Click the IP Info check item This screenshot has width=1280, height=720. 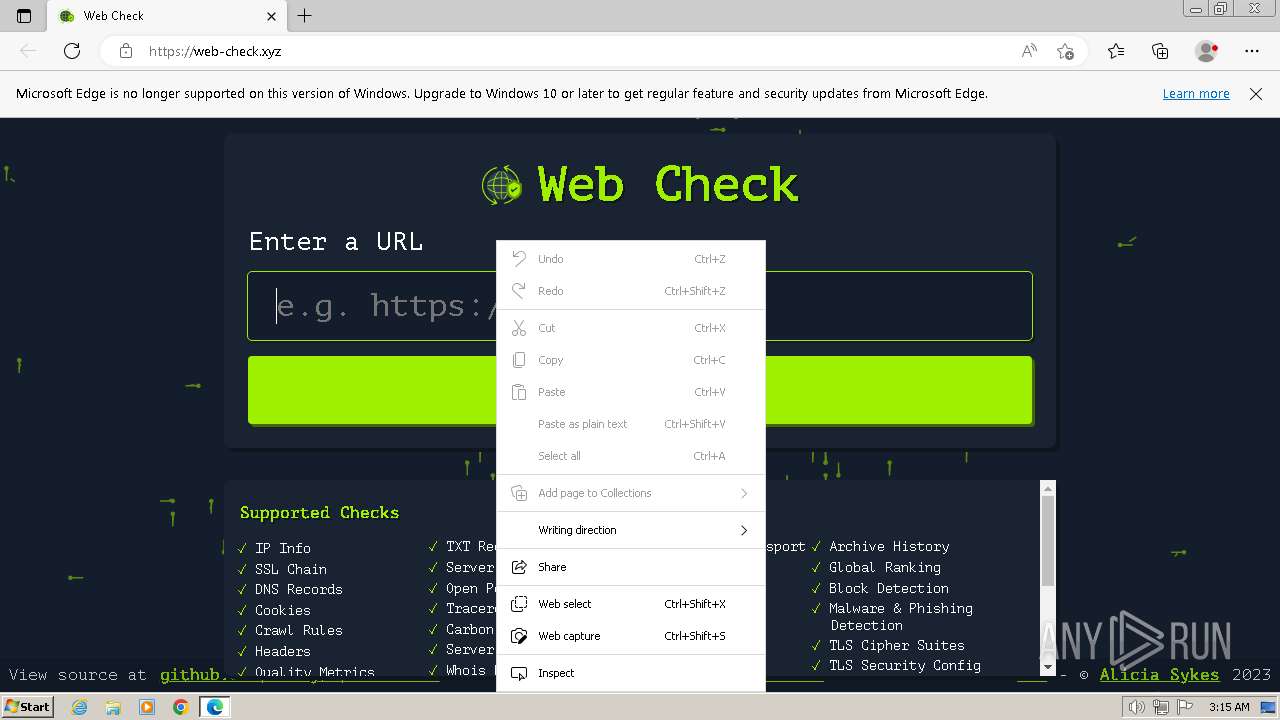point(282,548)
